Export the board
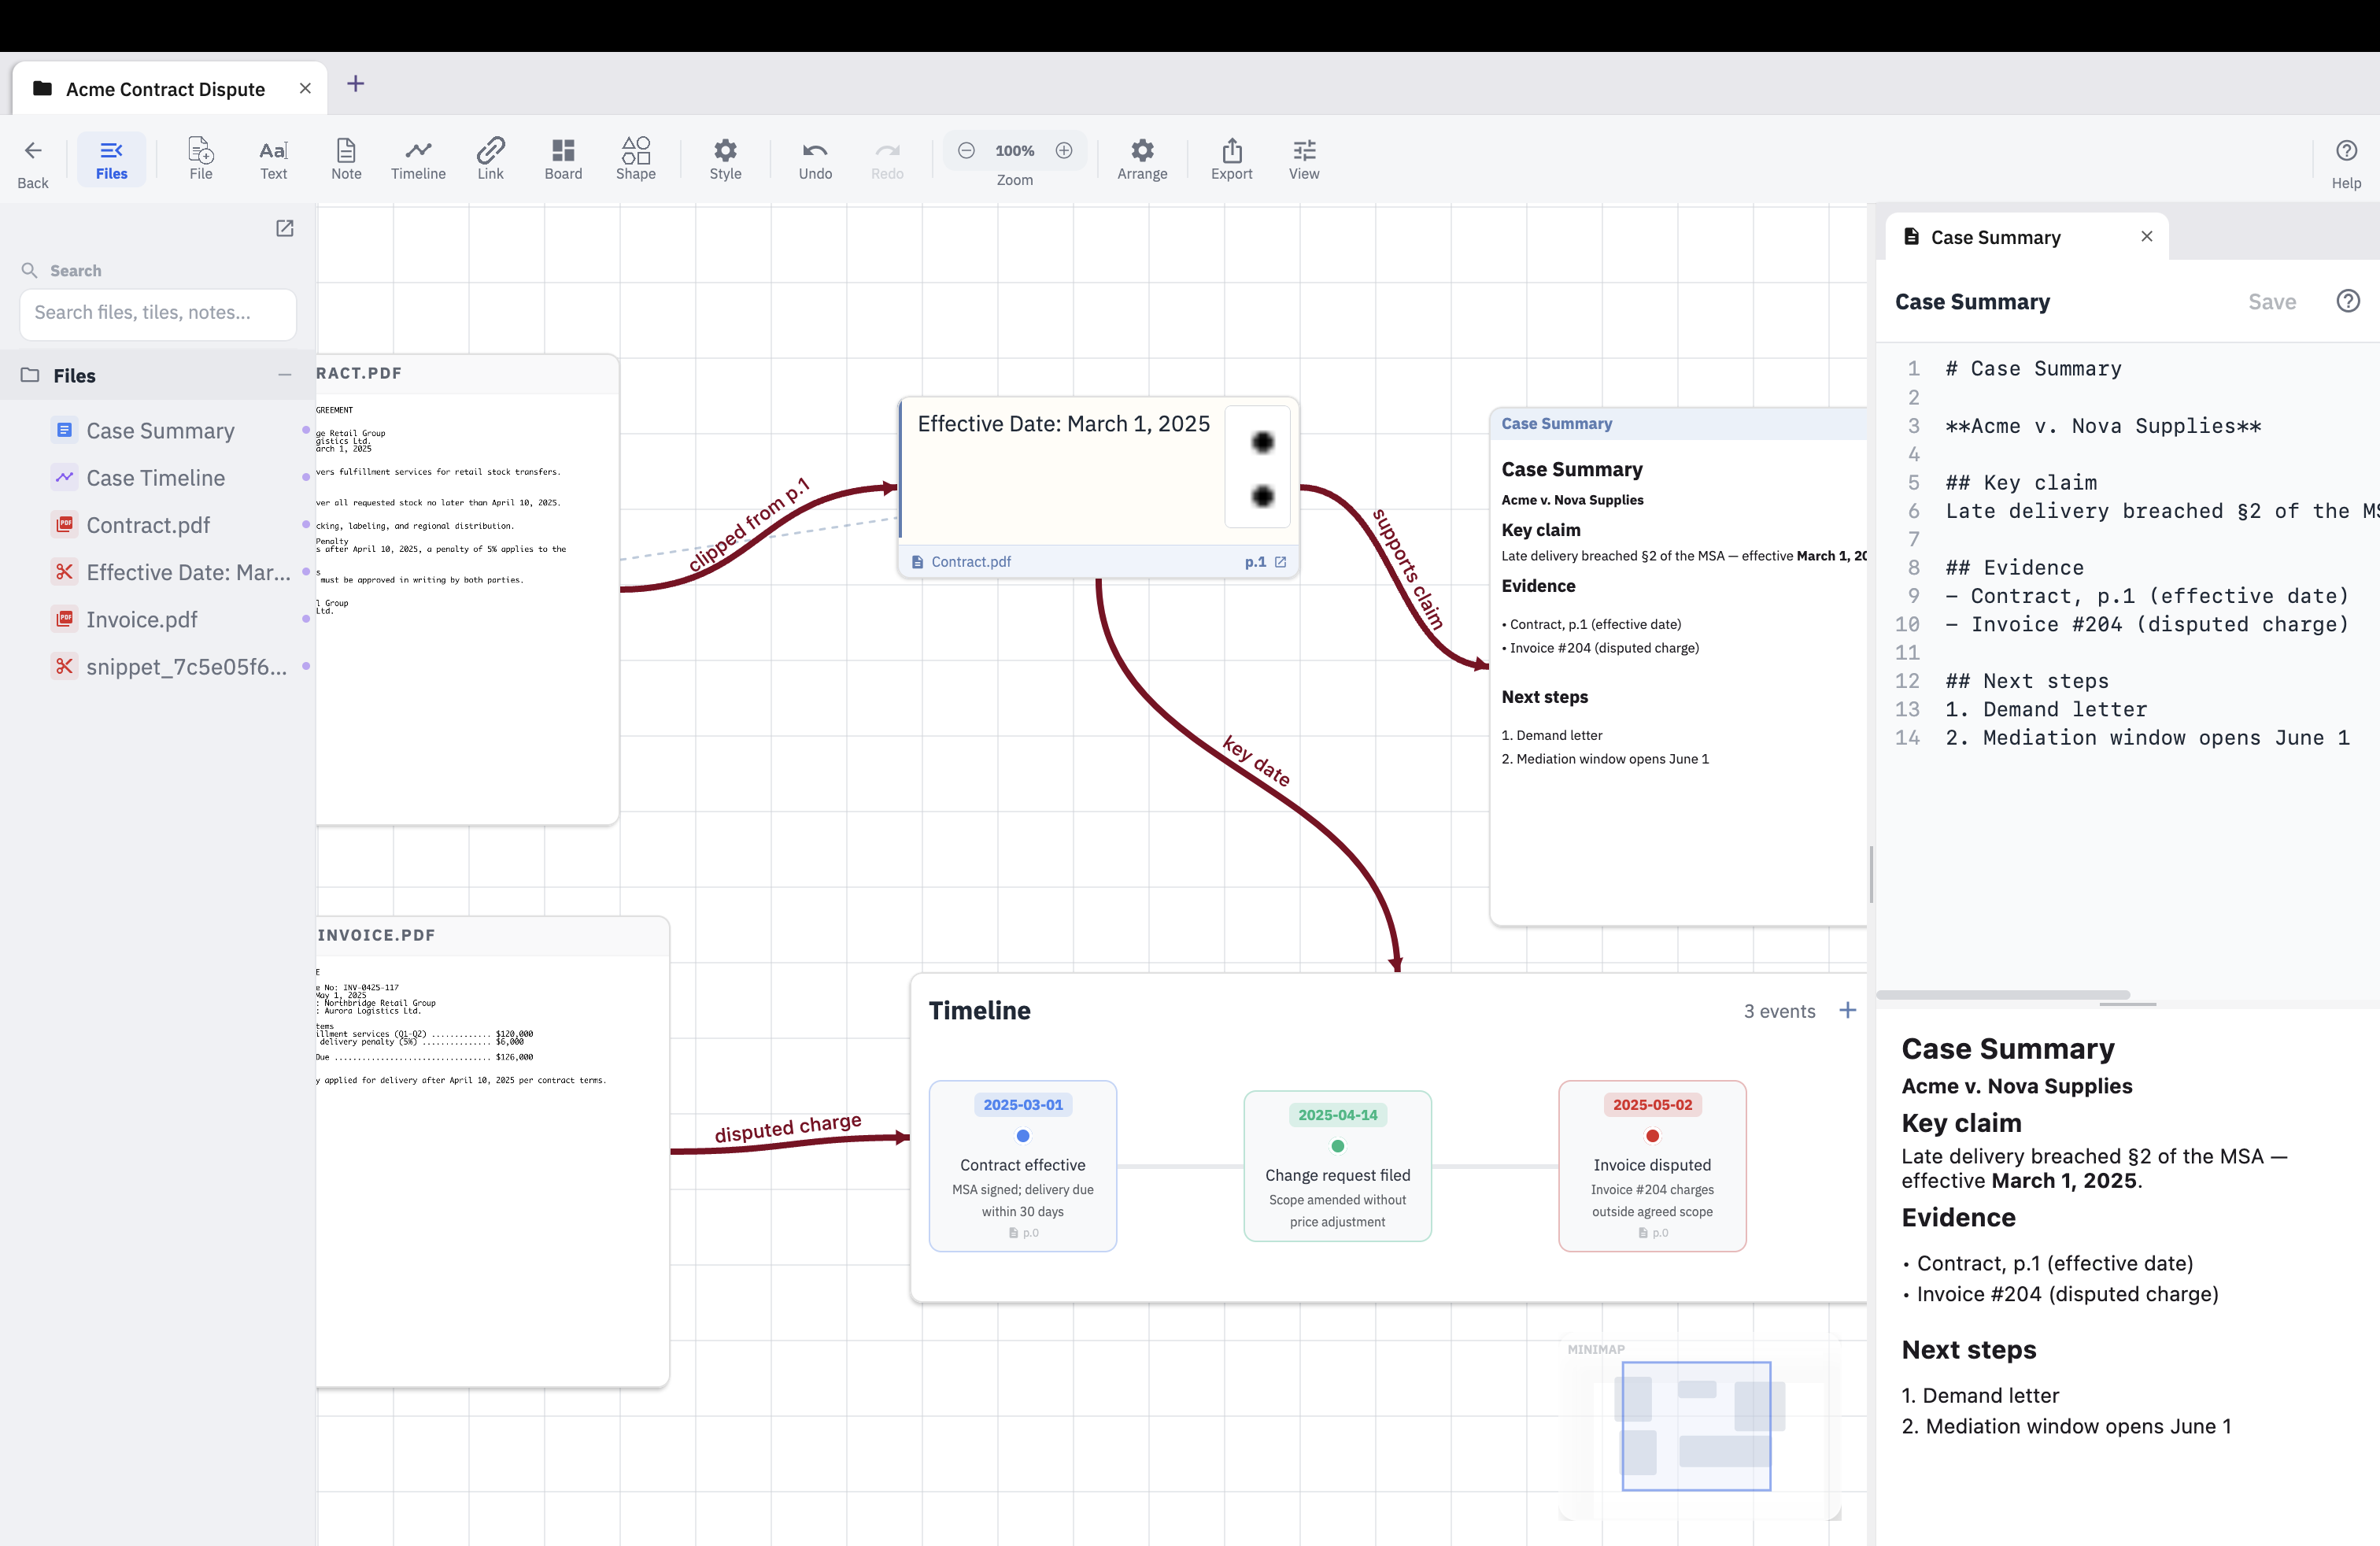The image size is (2380, 1546). (1231, 160)
